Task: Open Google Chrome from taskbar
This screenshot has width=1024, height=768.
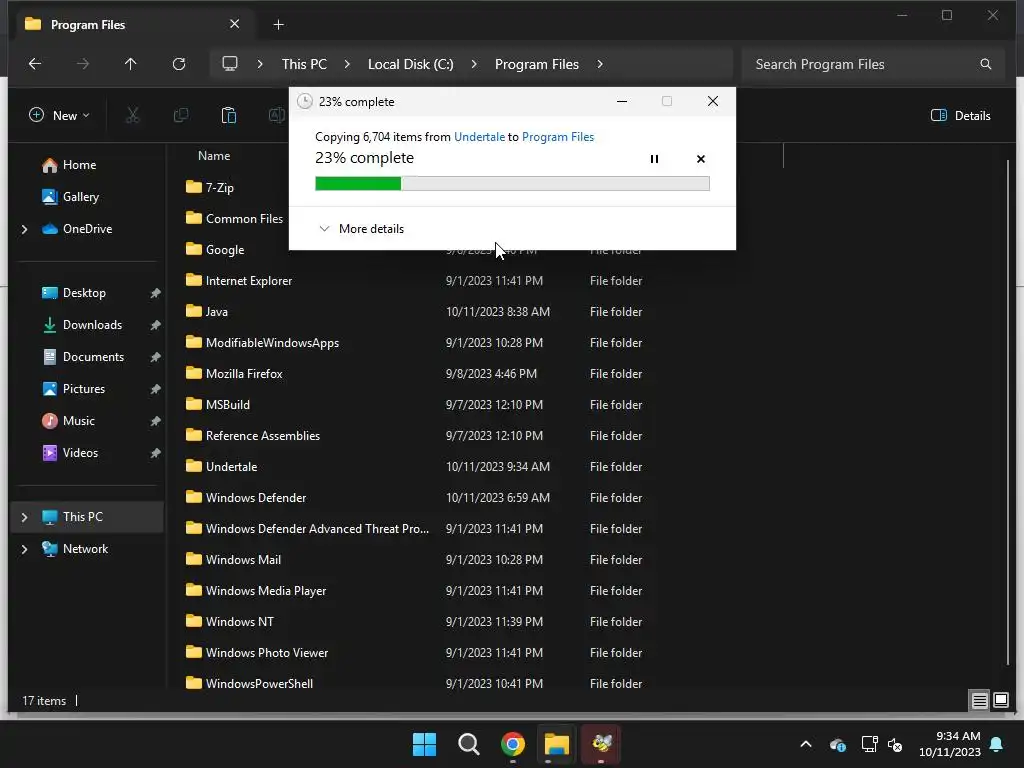Action: pos(513,744)
